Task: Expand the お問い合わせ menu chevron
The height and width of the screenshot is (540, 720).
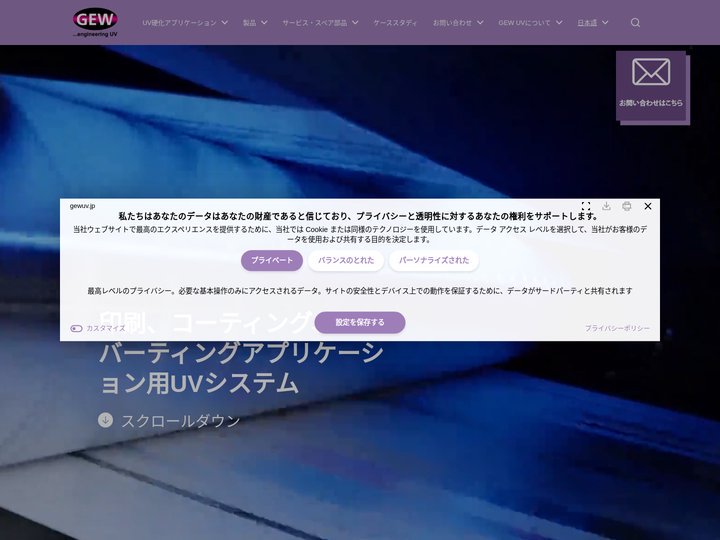Action: (480, 22)
